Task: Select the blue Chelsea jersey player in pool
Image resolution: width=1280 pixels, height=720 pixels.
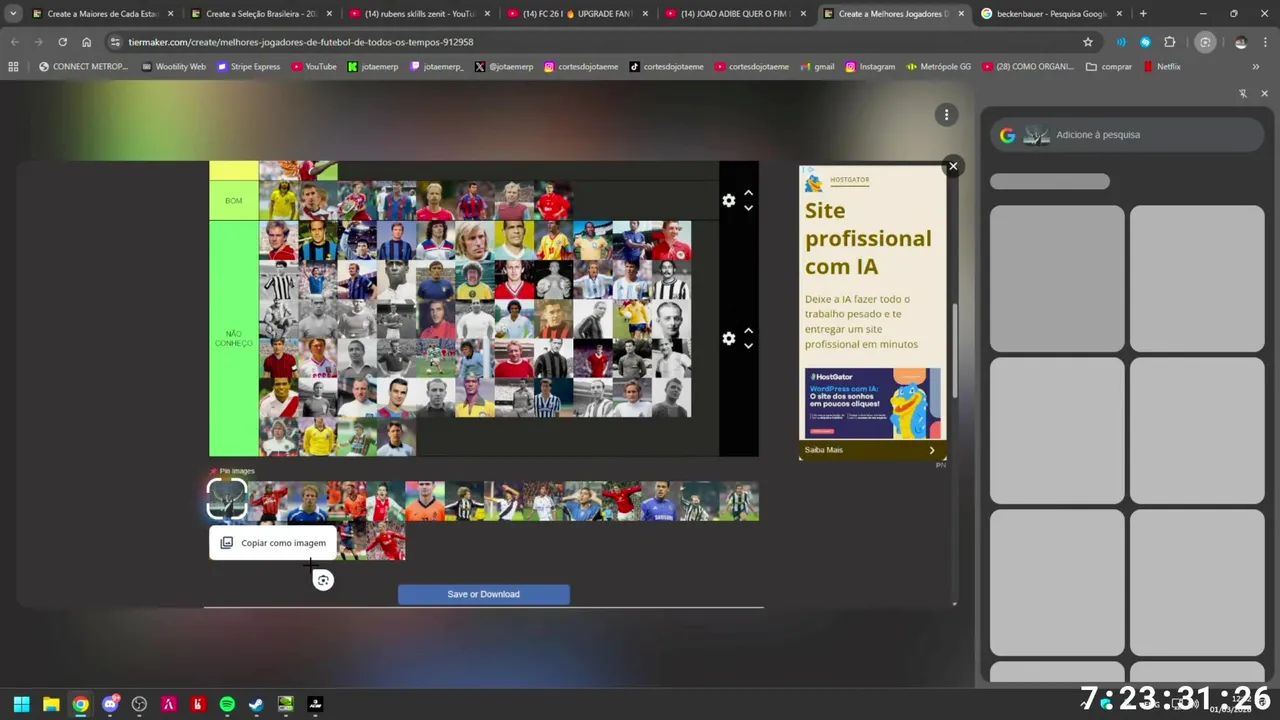Action: [x=661, y=501]
